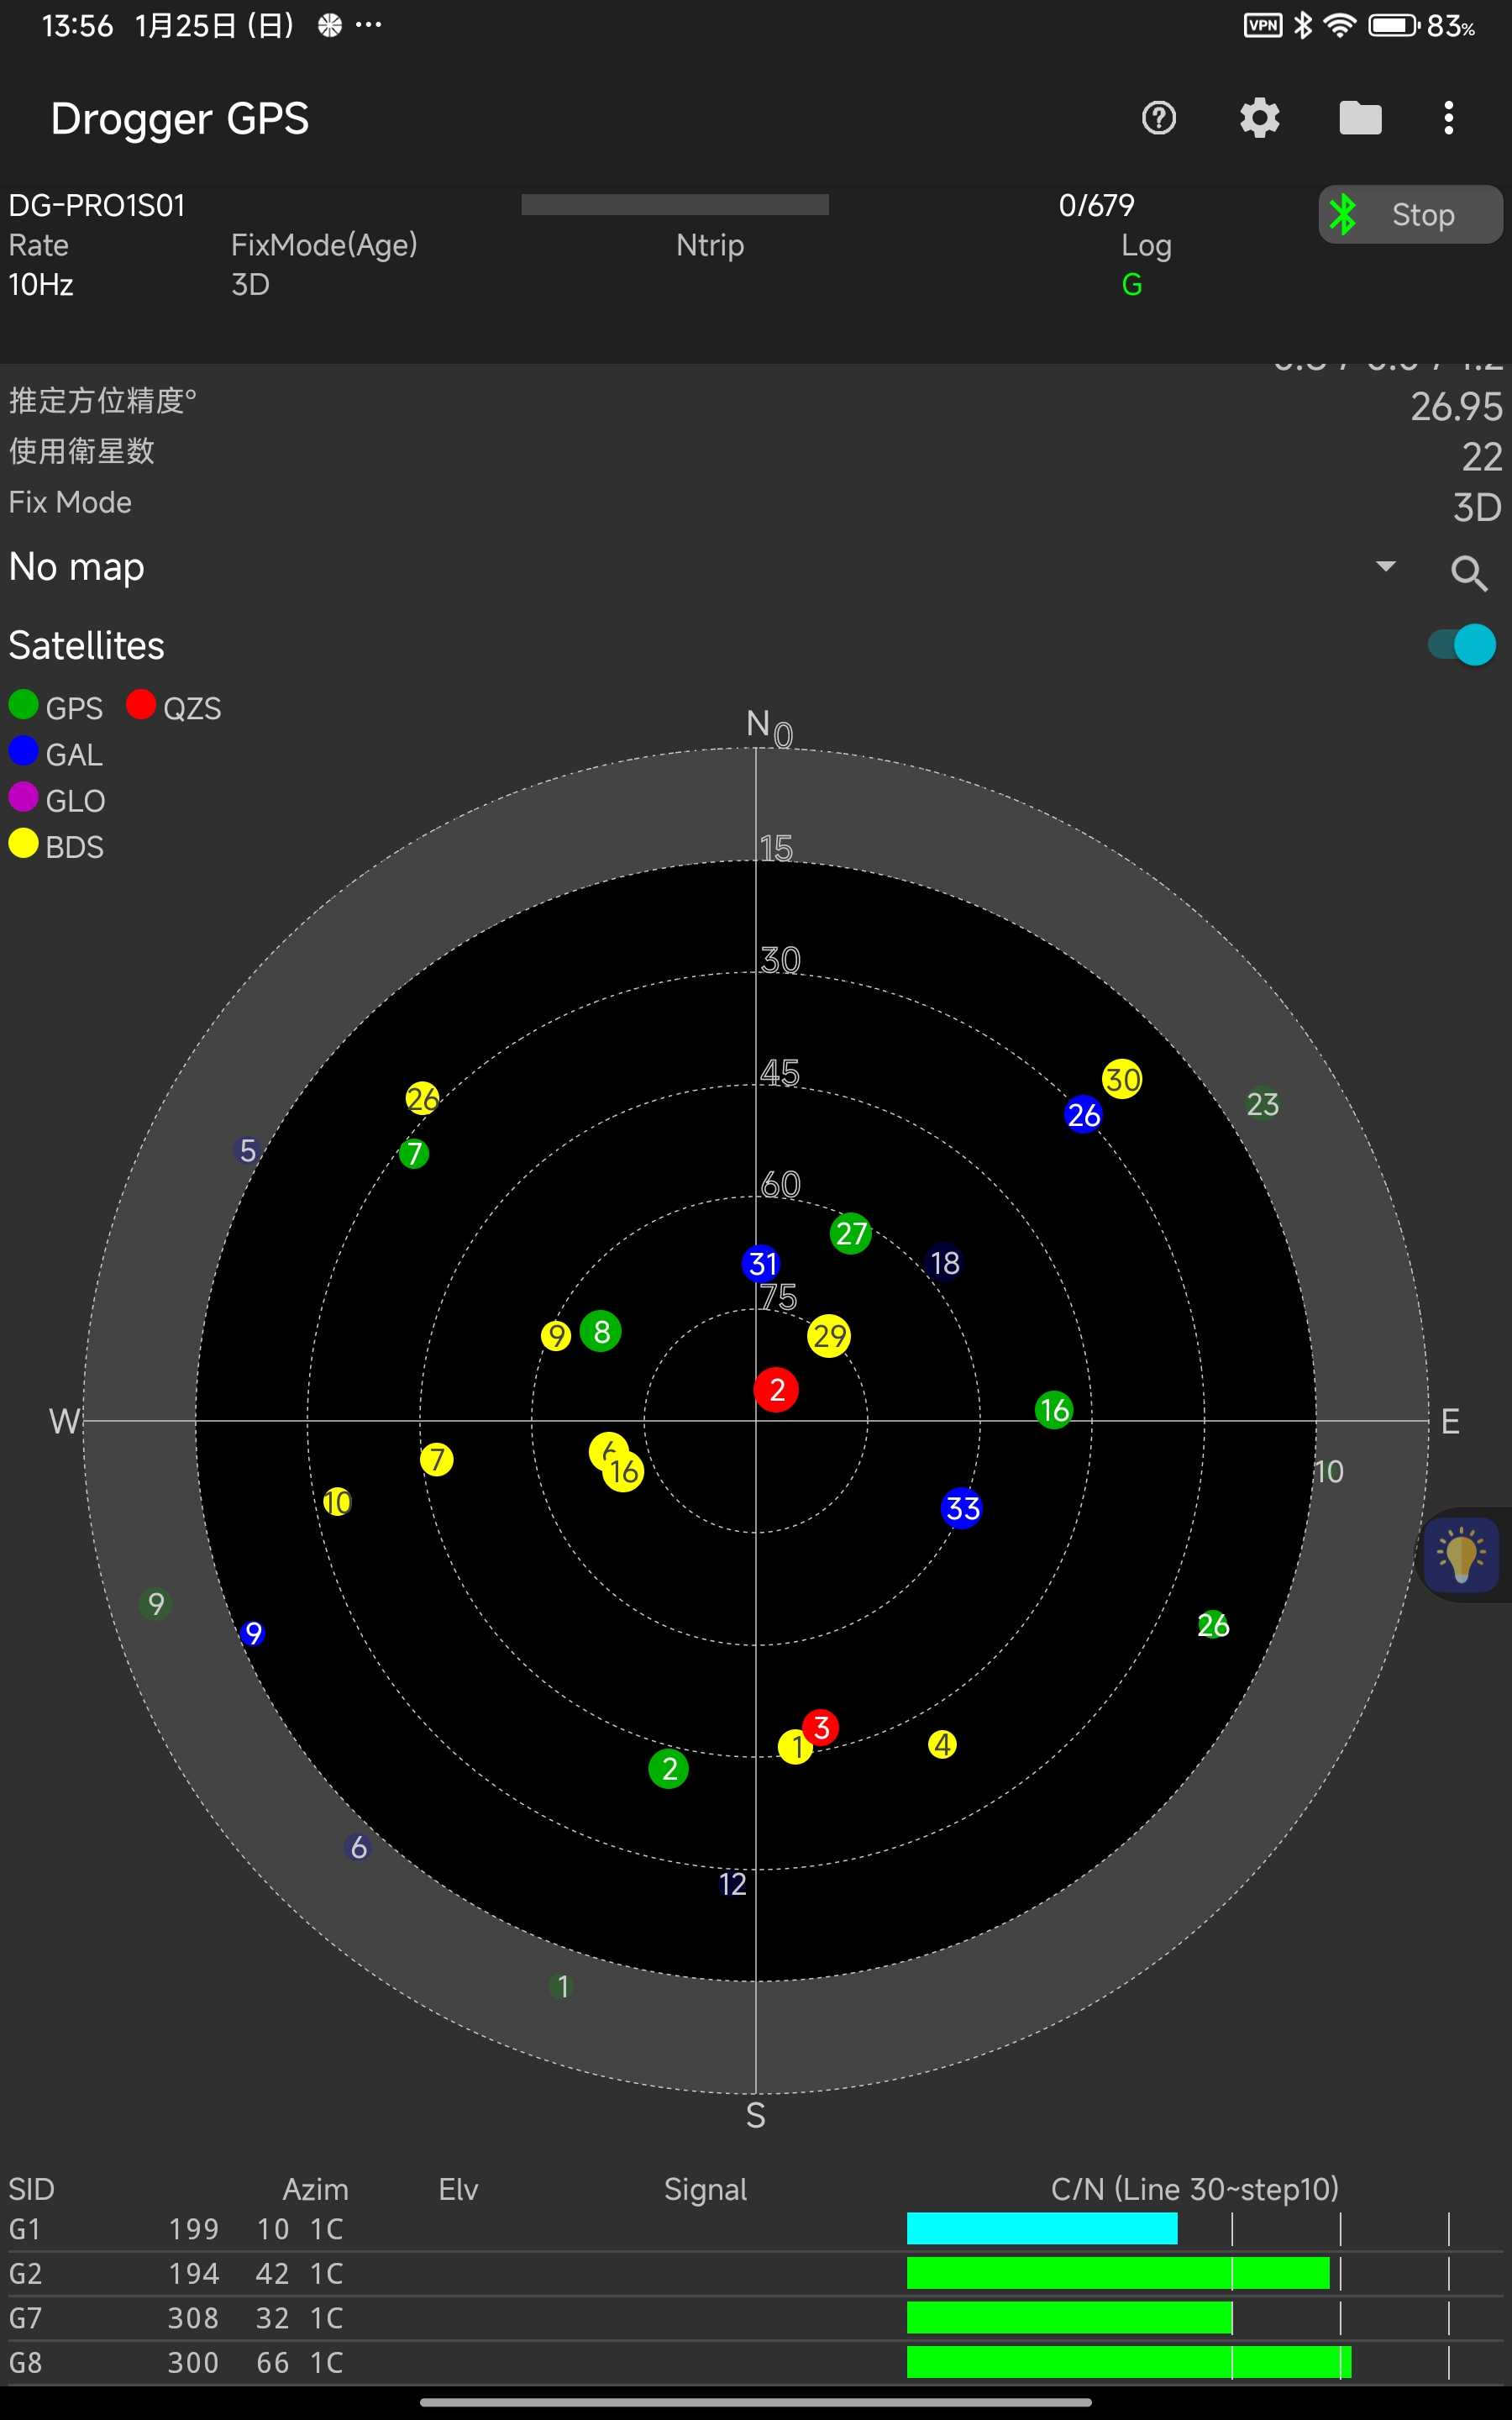Tap the green Log G indicator
This screenshot has width=1512, height=2420.
click(x=1131, y=285)
